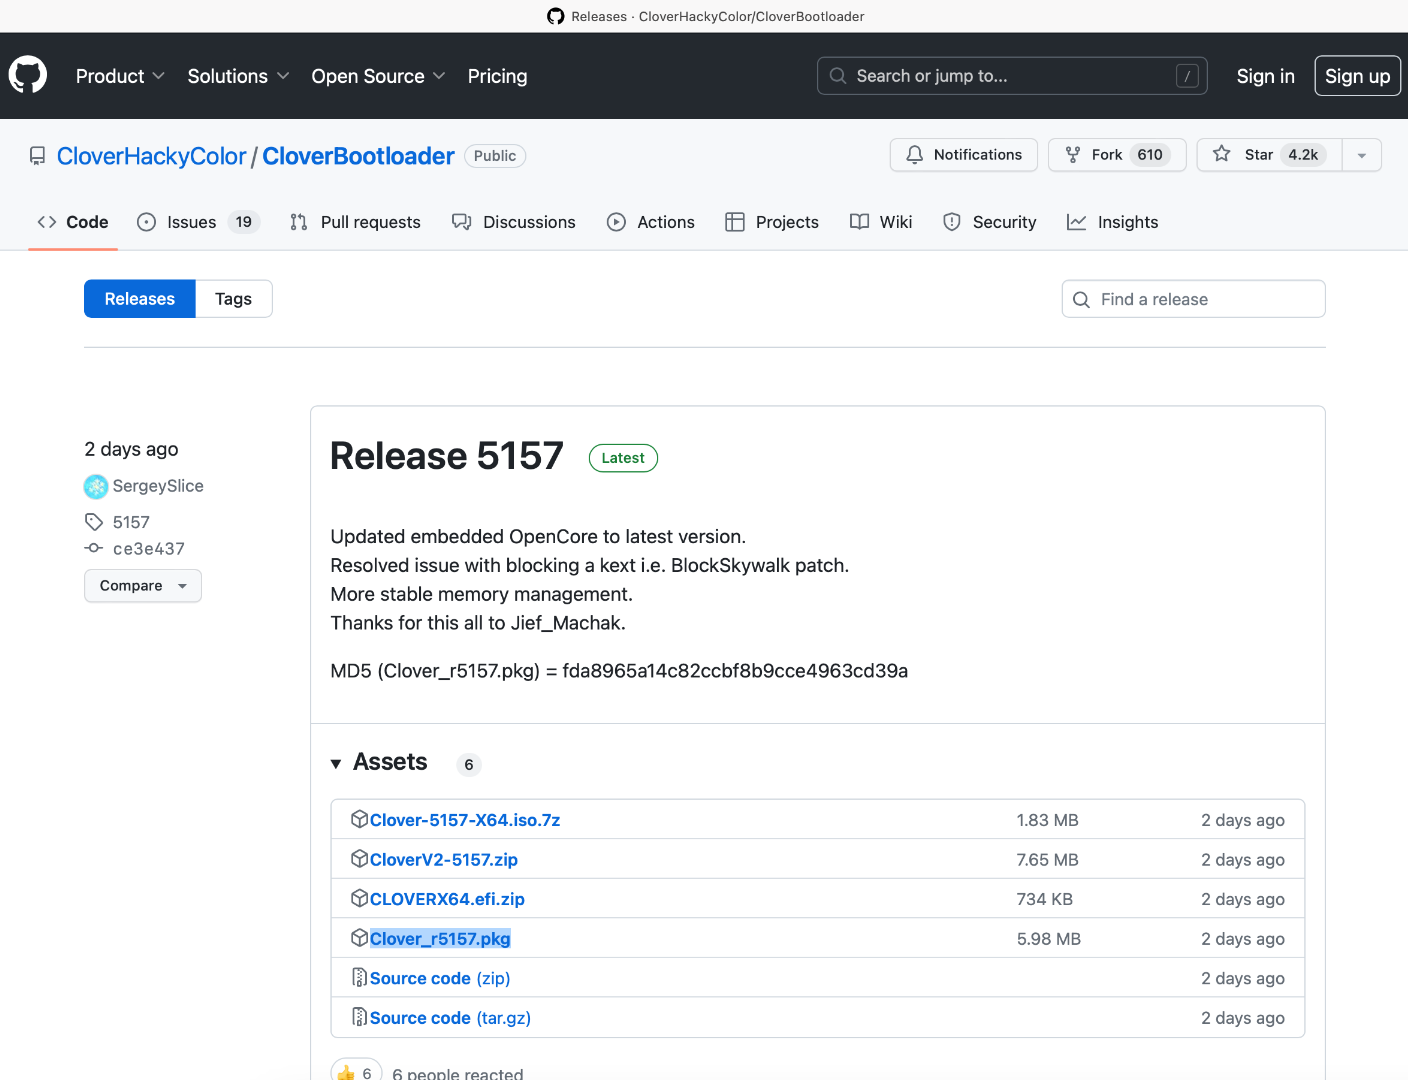
Task: Open the CloverHackyColor owner link
Action: coord(151,156)
